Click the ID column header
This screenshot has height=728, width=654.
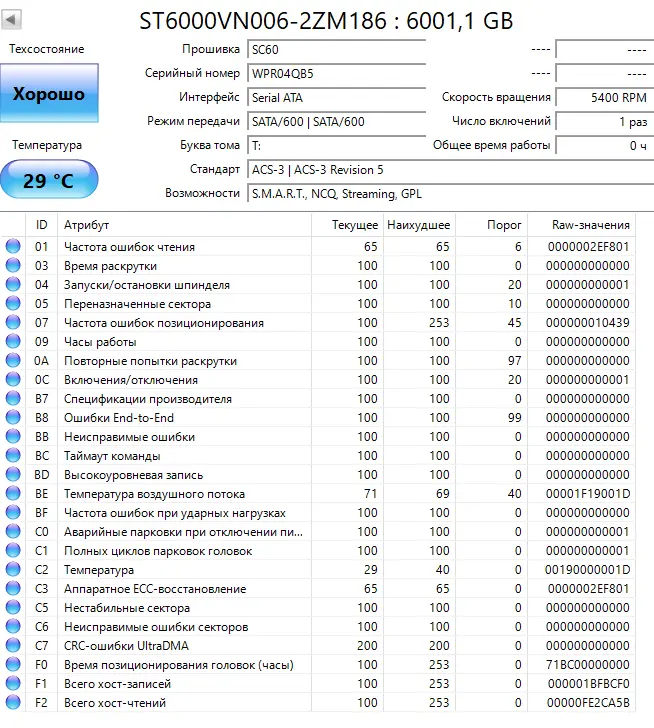(x=41, y=225)
